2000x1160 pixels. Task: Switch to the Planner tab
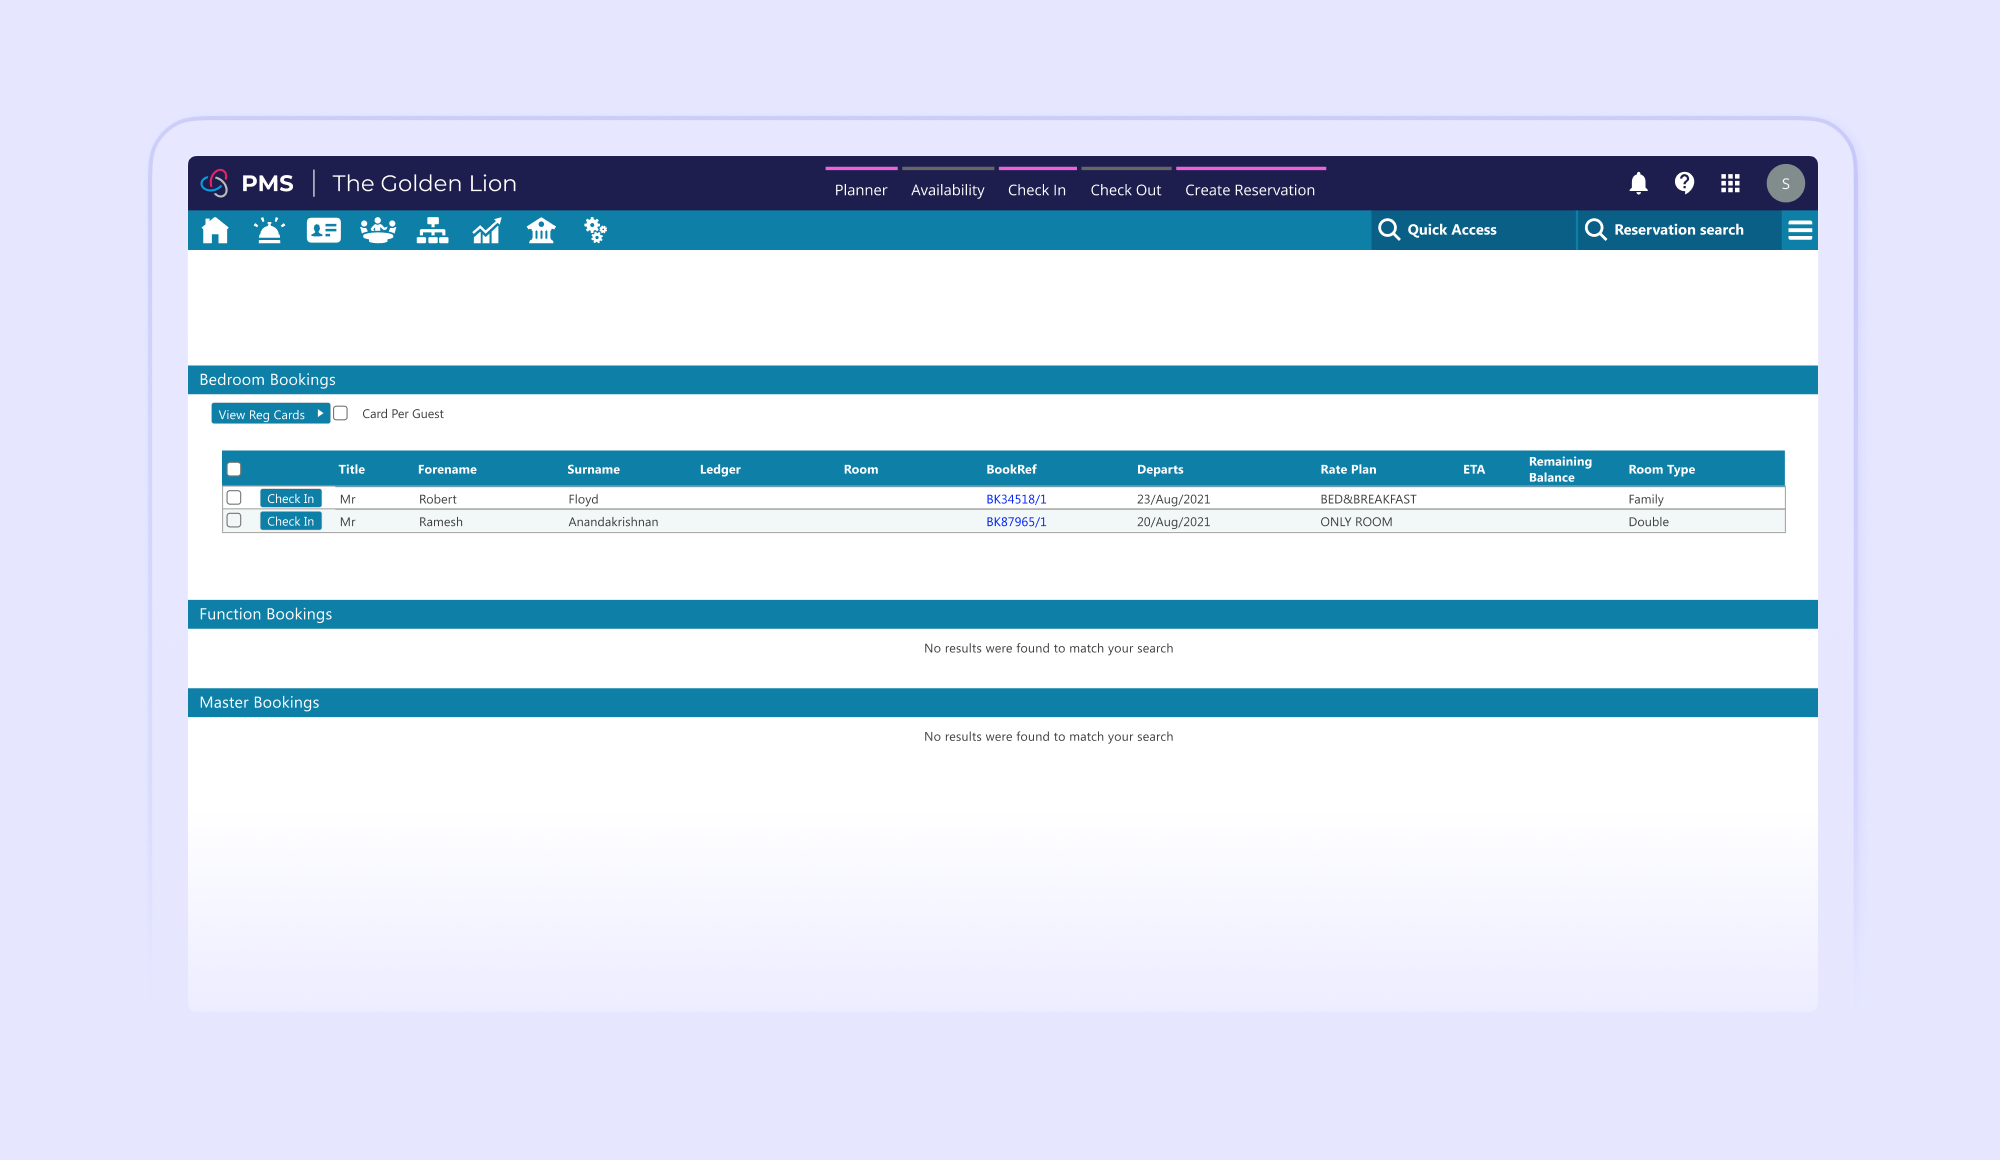(861, 190)
